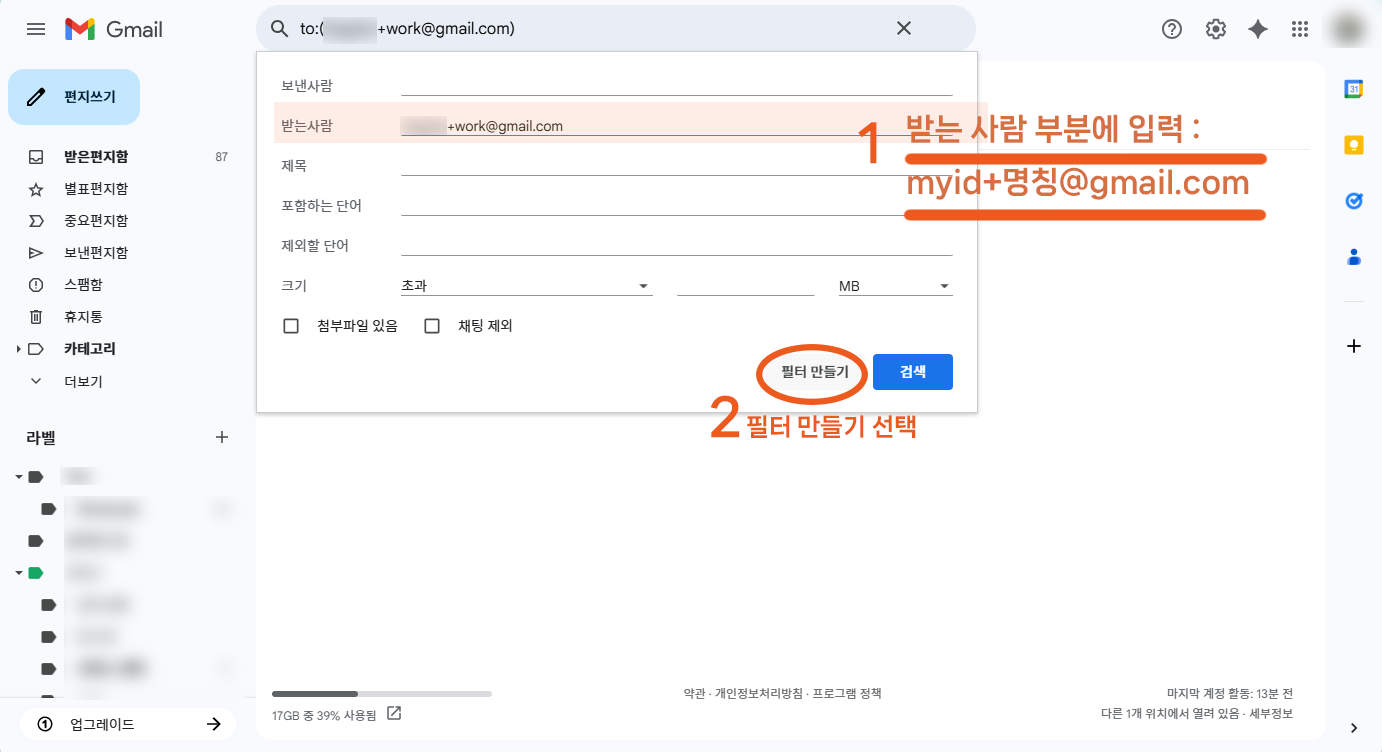The width and height of the screenshot is (1382, 752).
Task: Click the plus icon to create new label
Action: [x=222, y=437]
